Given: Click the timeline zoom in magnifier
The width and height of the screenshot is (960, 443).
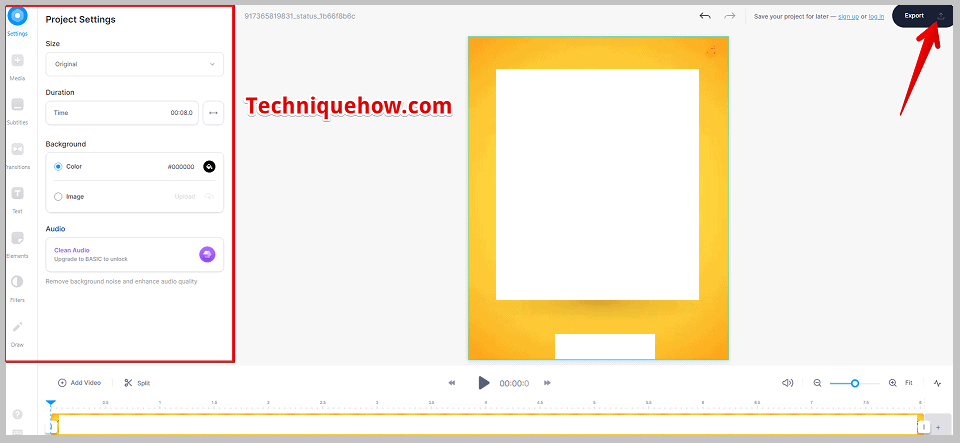Looking at the screenshot, I should click(893, 383).
